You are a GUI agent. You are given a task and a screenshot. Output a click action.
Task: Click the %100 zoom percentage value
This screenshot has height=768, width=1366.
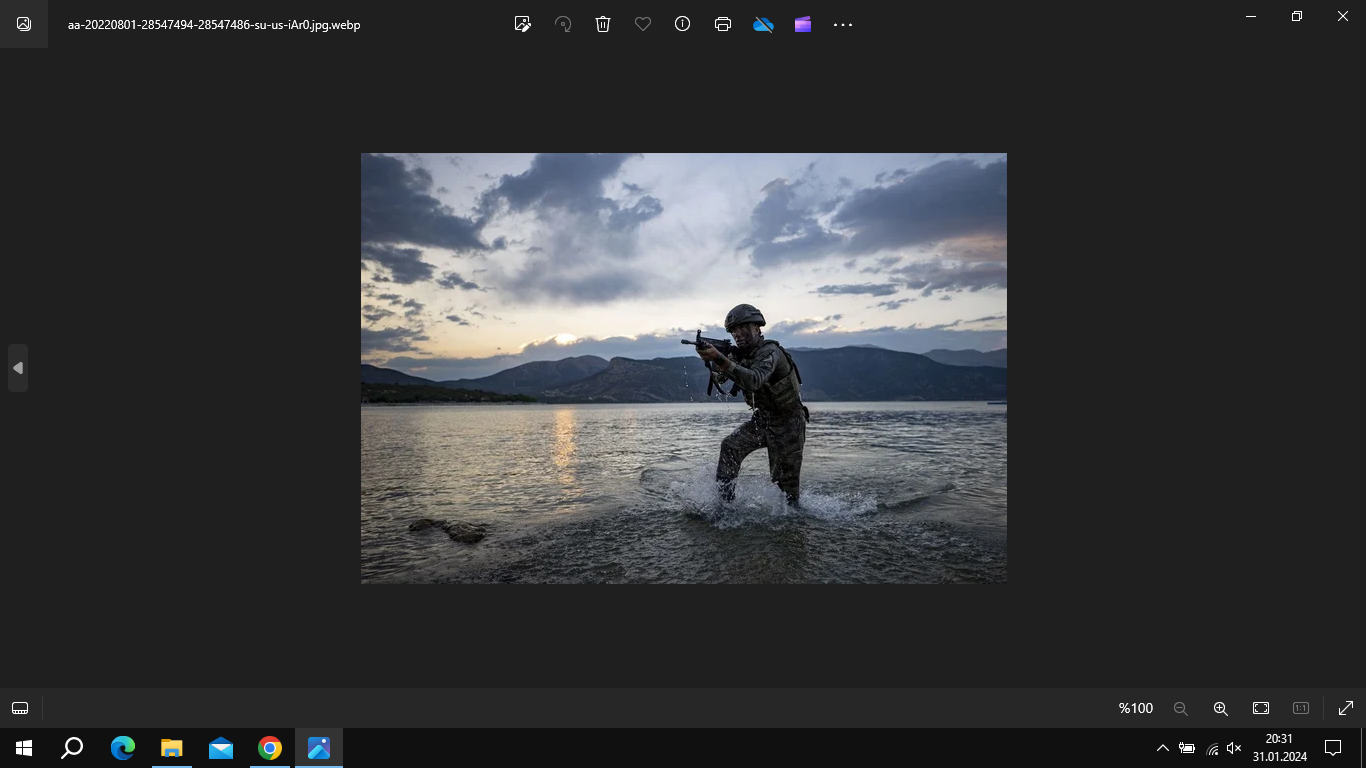click(1135, 708)
